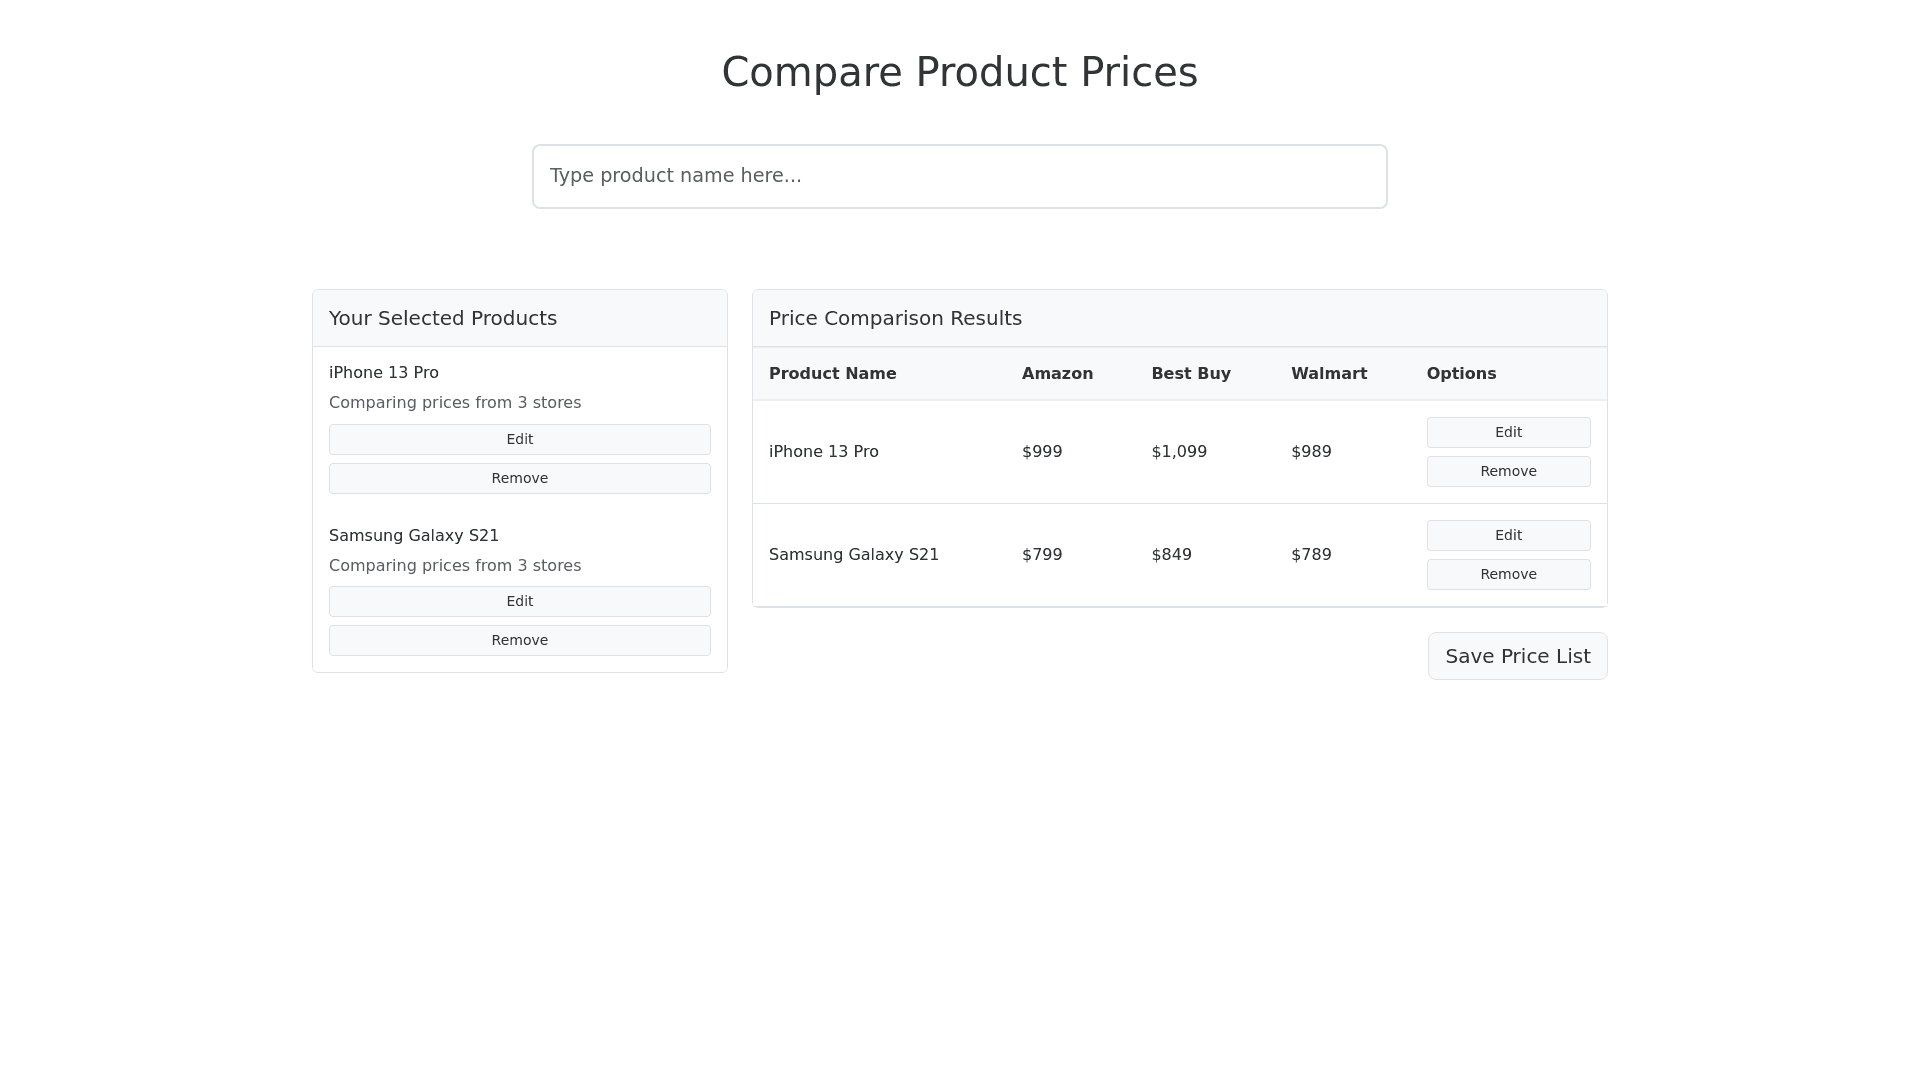The image size is (1920, 1080).
Task: Select the Samsung Galaxy S21 Amazon price $799
Action: [1041, 554]
